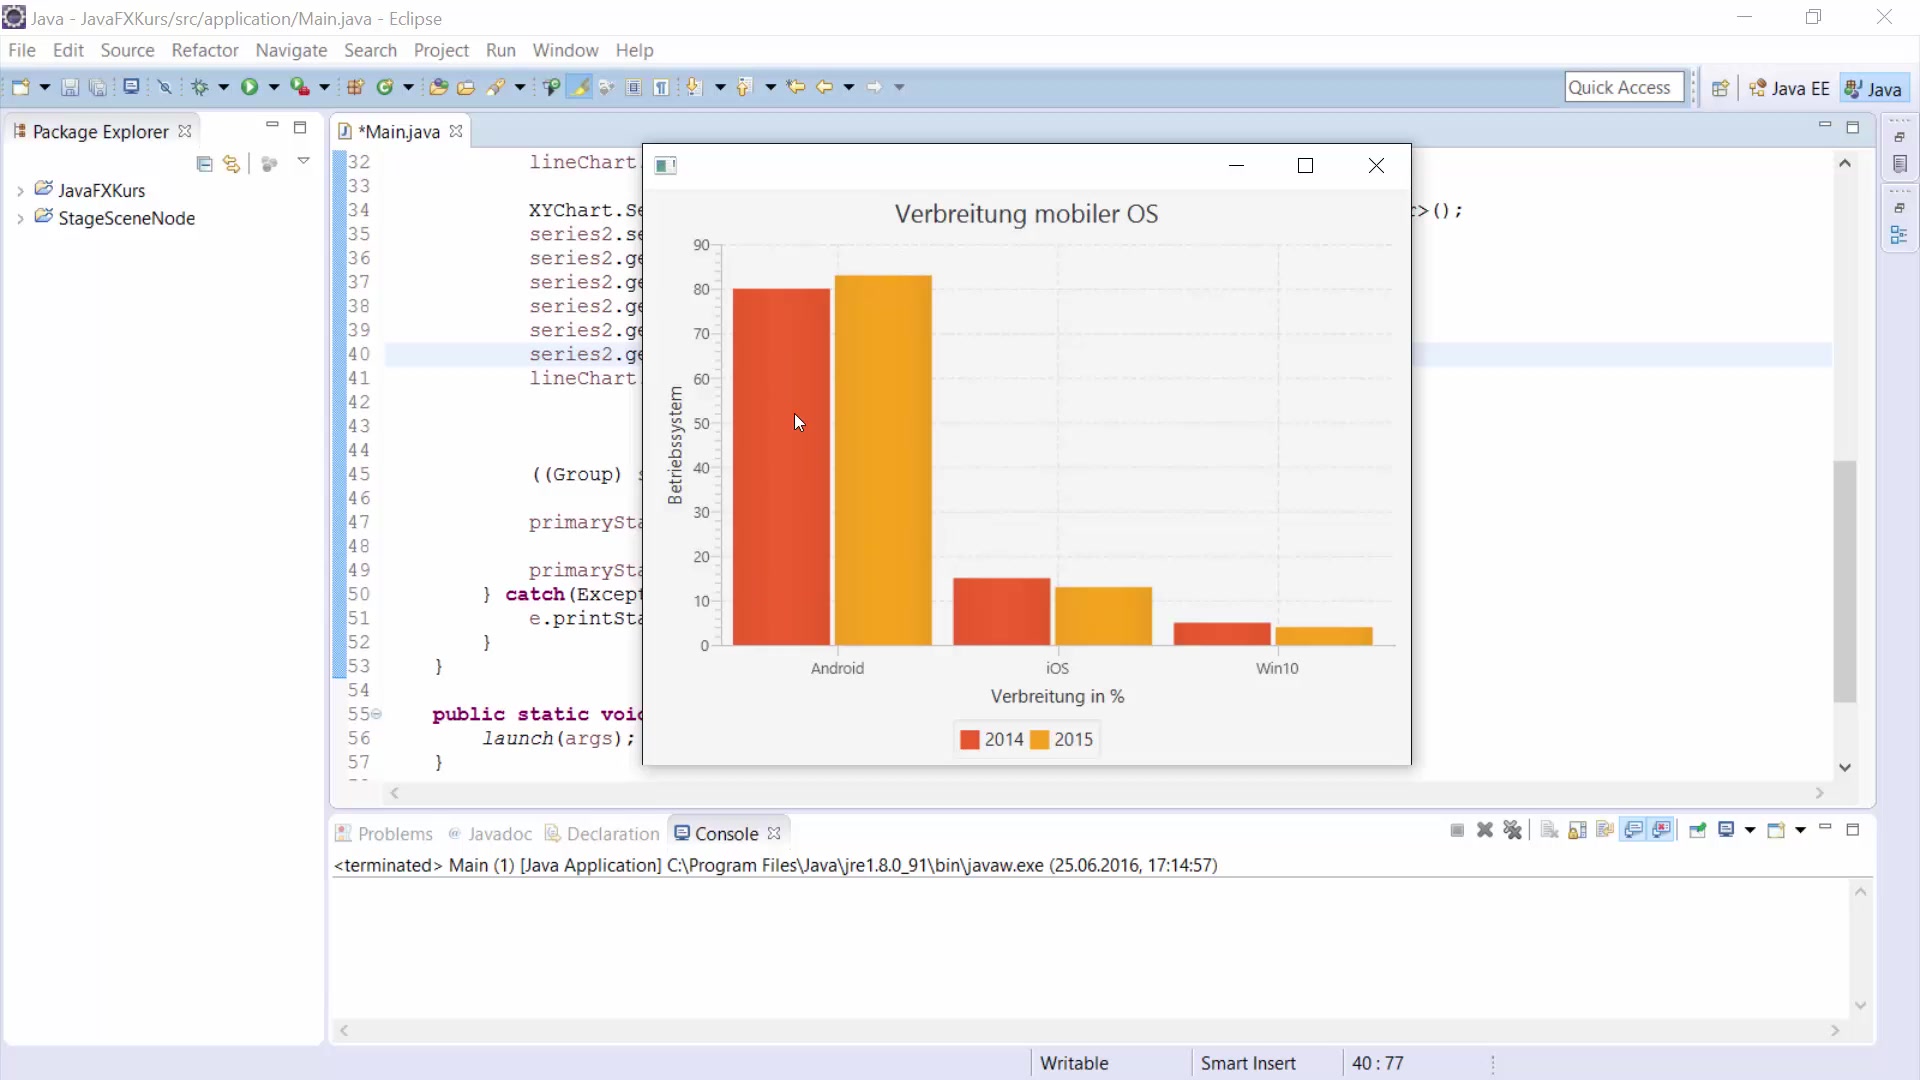Screen dimensions: 1920x1080
Task: Click into the Quick Access field
Action: [1622, 87]
